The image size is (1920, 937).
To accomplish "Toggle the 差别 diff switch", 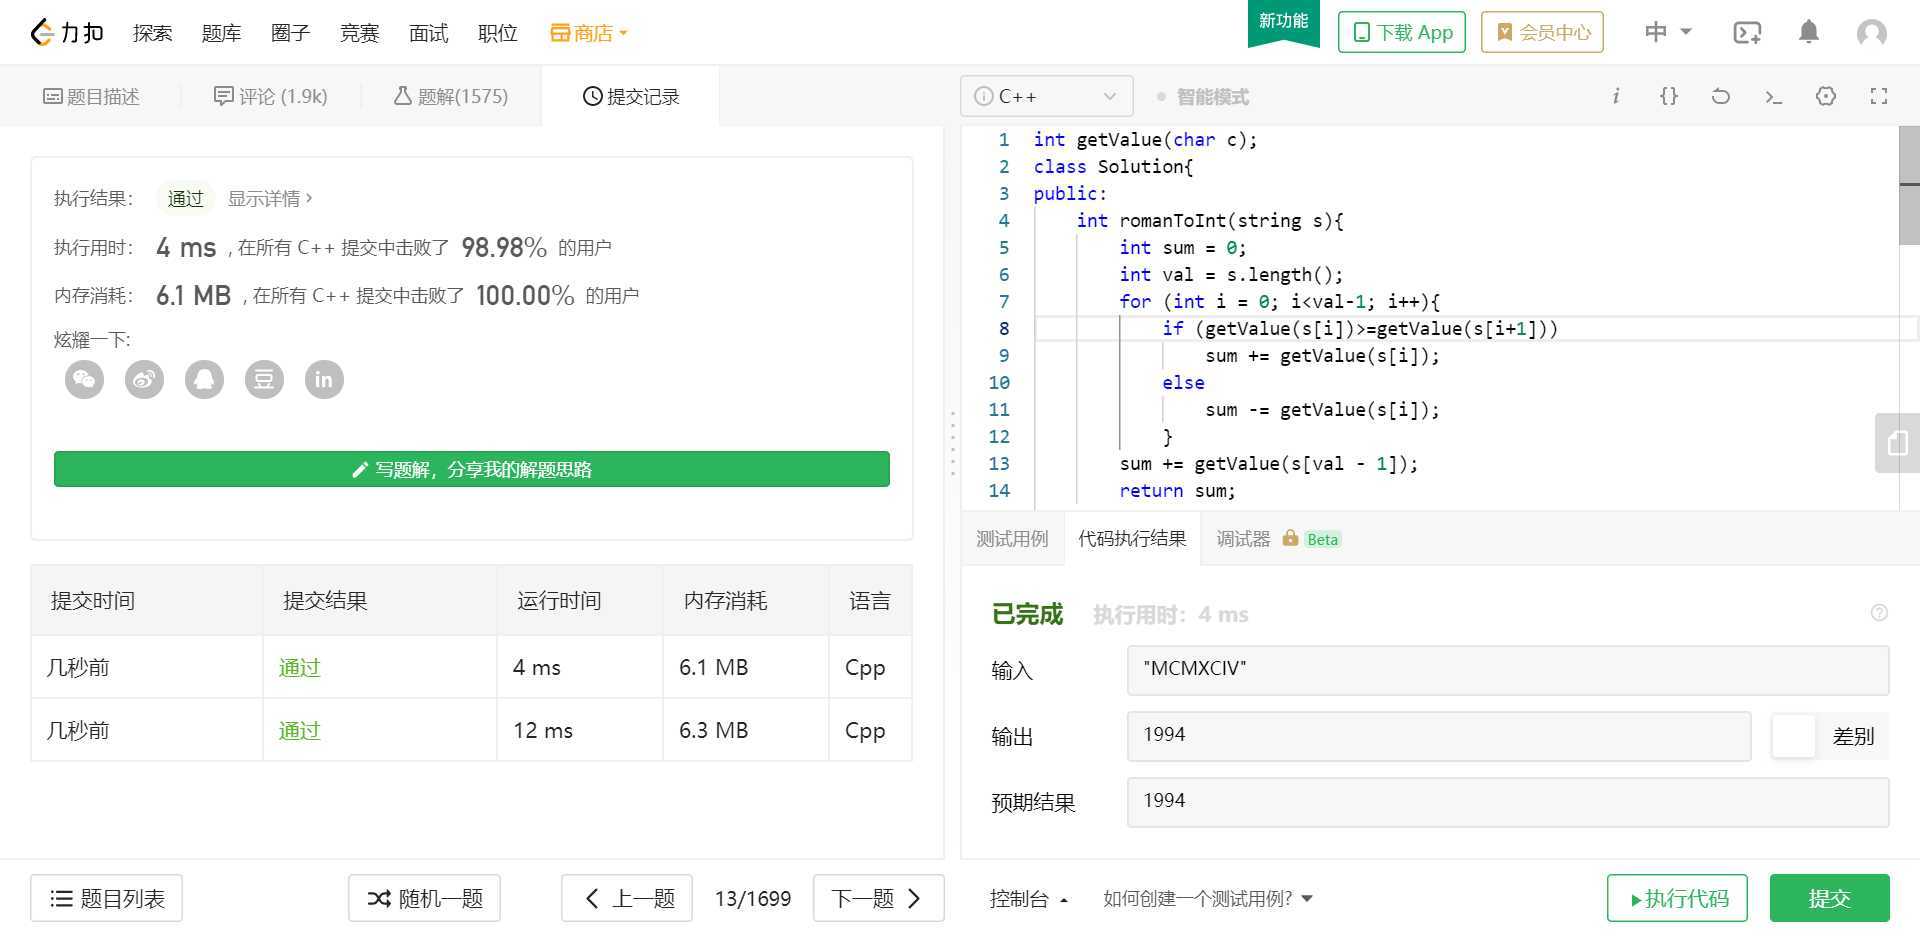I will point(1793,736).
